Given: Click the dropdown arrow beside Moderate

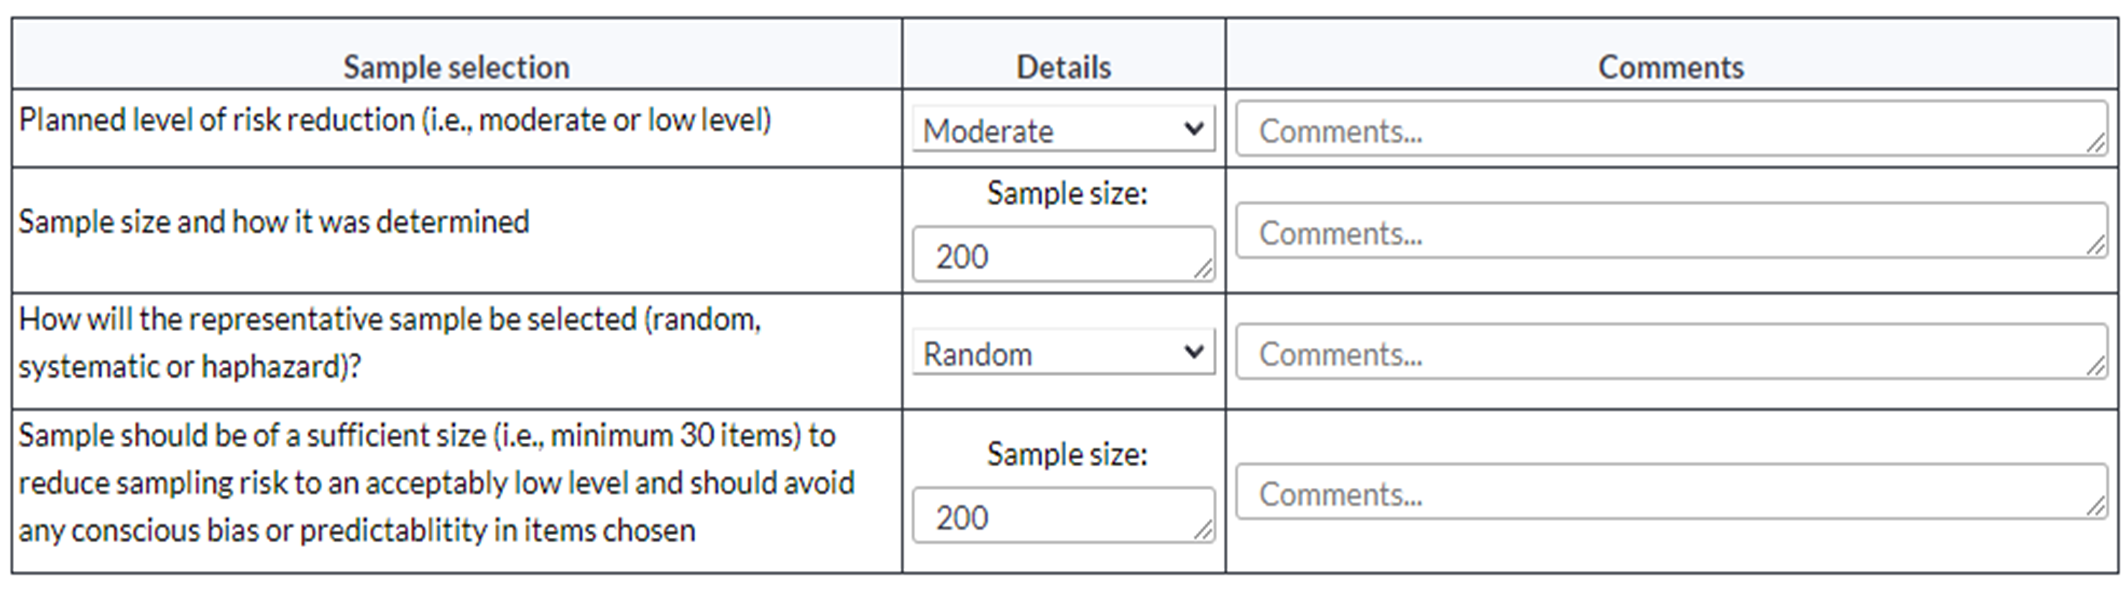Looking at the screenshot, I should point(1192,129).
